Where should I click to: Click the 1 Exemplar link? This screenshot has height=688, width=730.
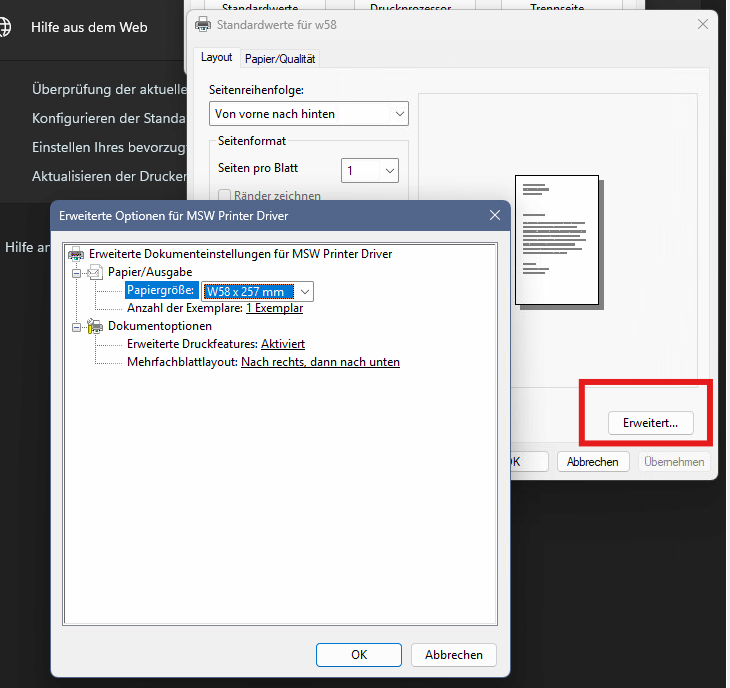(275, 308)
